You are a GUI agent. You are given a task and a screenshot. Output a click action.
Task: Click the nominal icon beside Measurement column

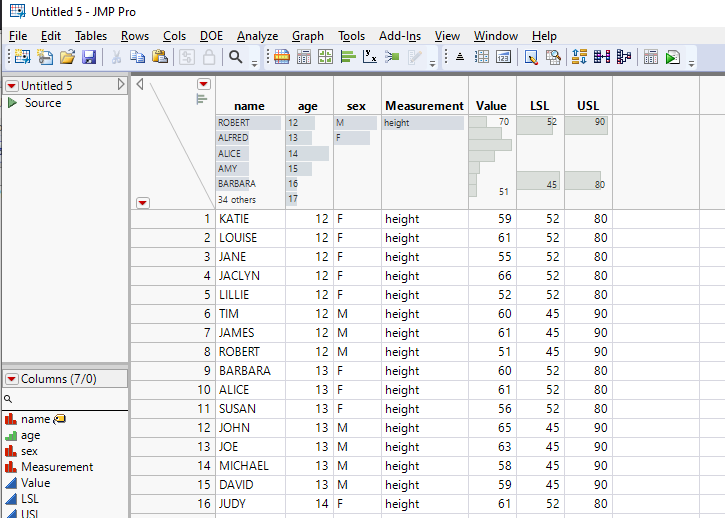[11, 467]
